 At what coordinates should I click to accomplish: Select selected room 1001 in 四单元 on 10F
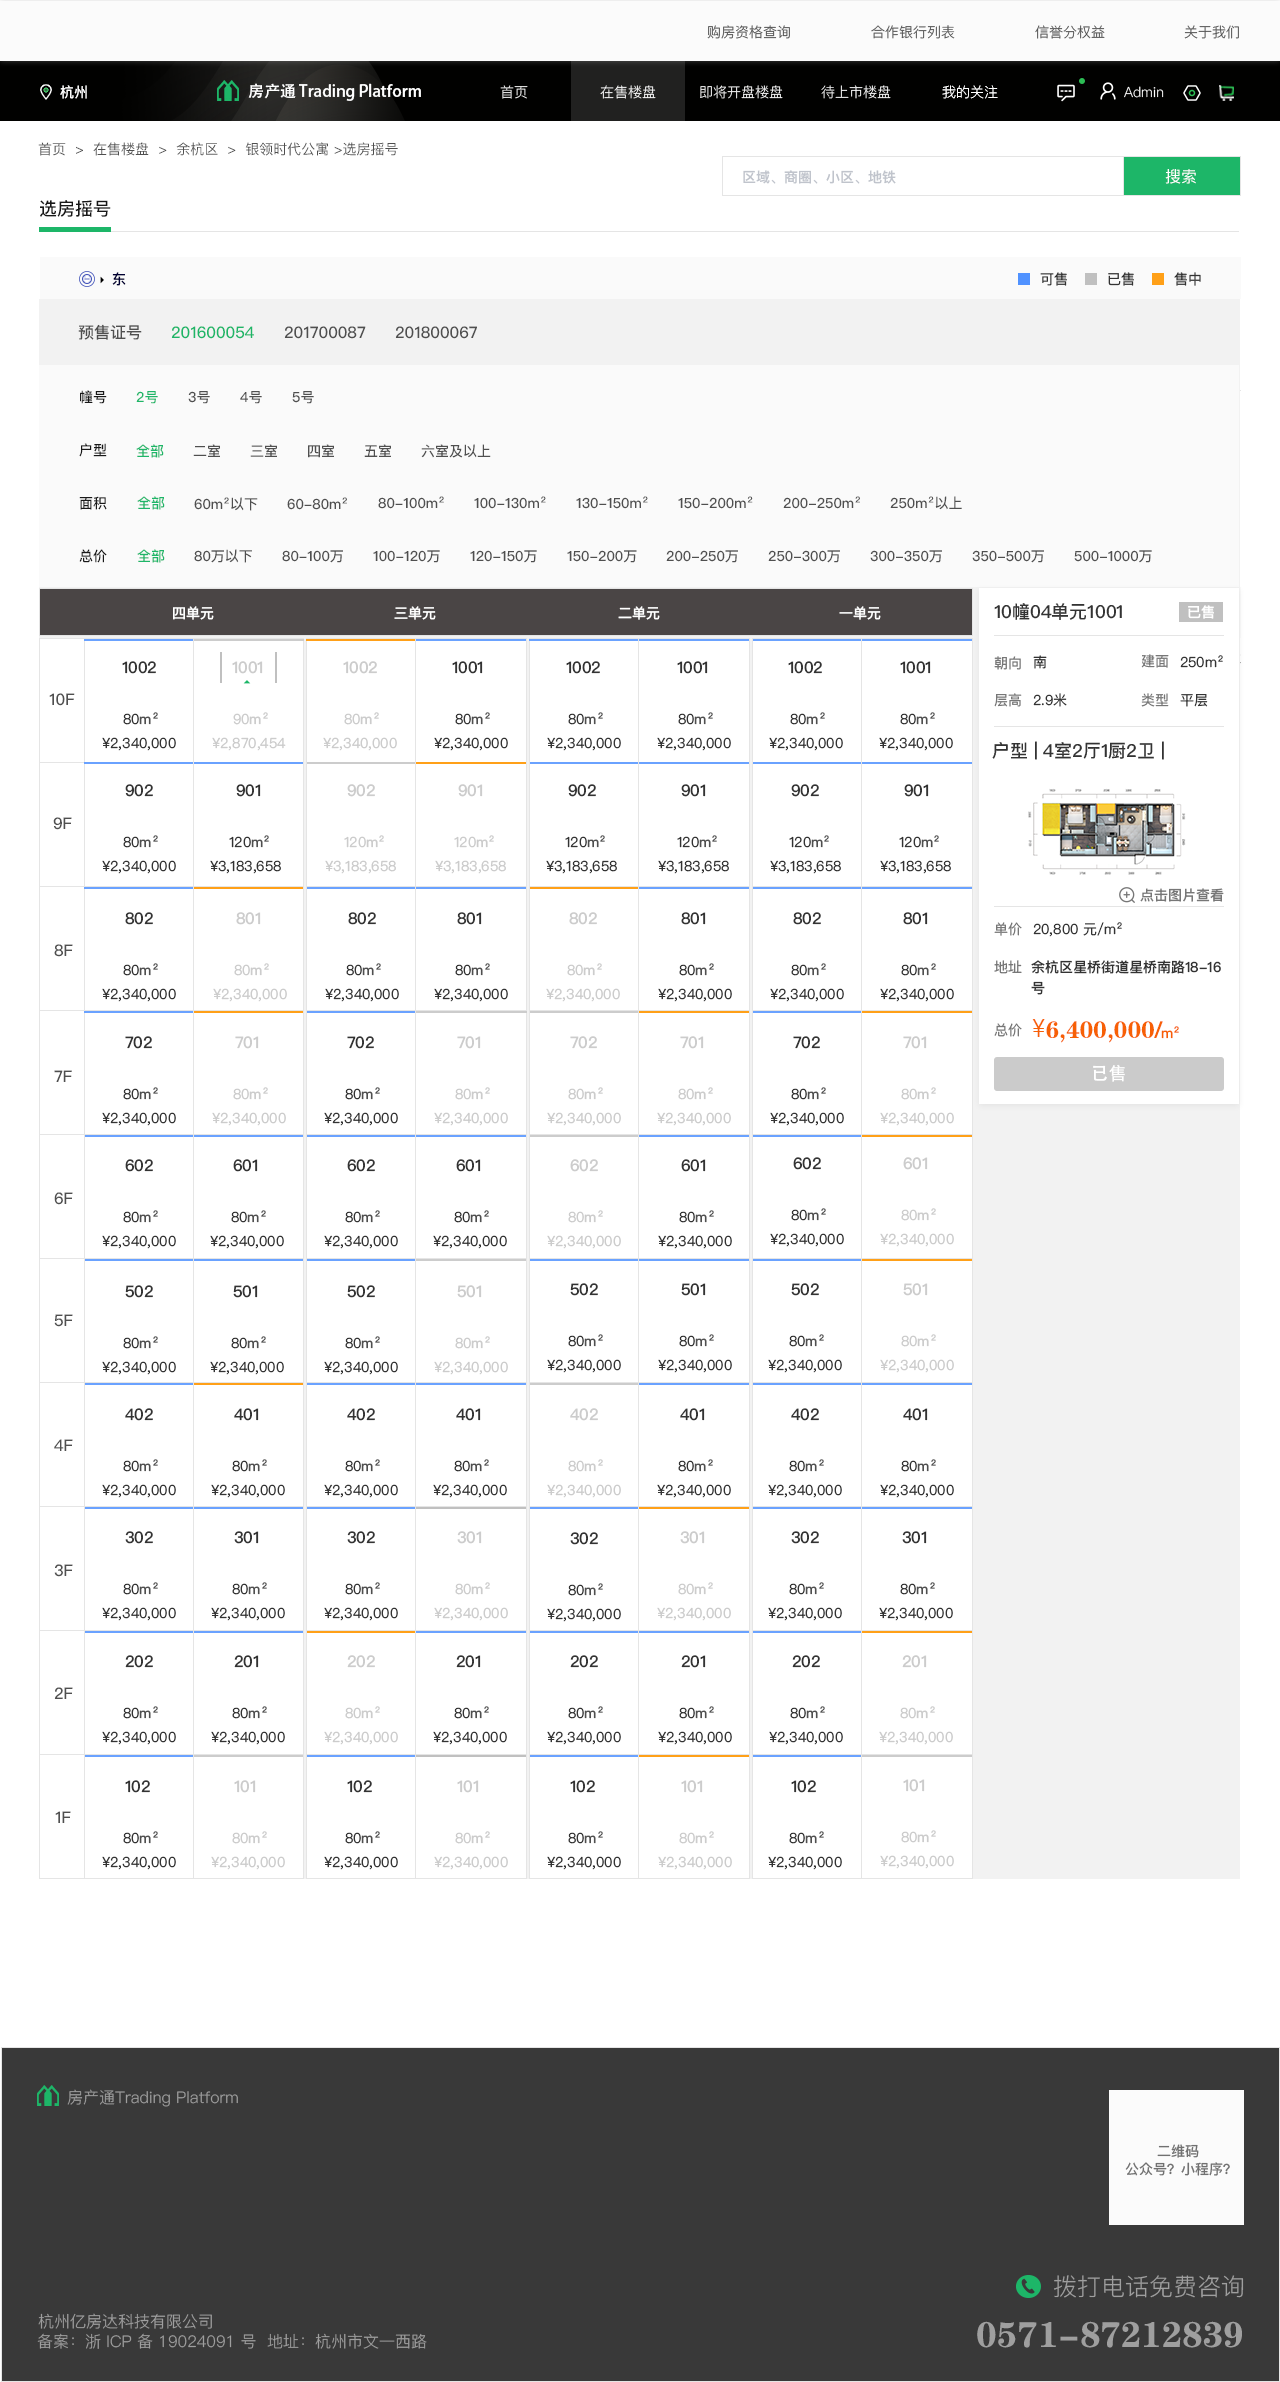coord(248,701)
